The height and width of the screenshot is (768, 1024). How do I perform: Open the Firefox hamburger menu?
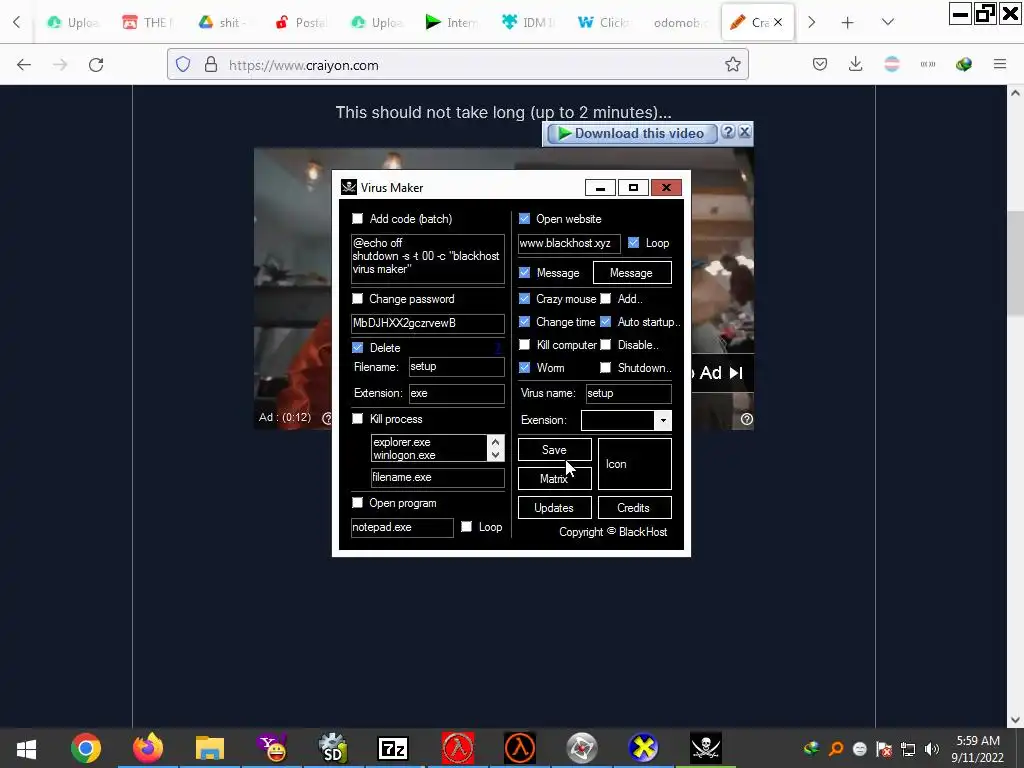point(1000,64)
